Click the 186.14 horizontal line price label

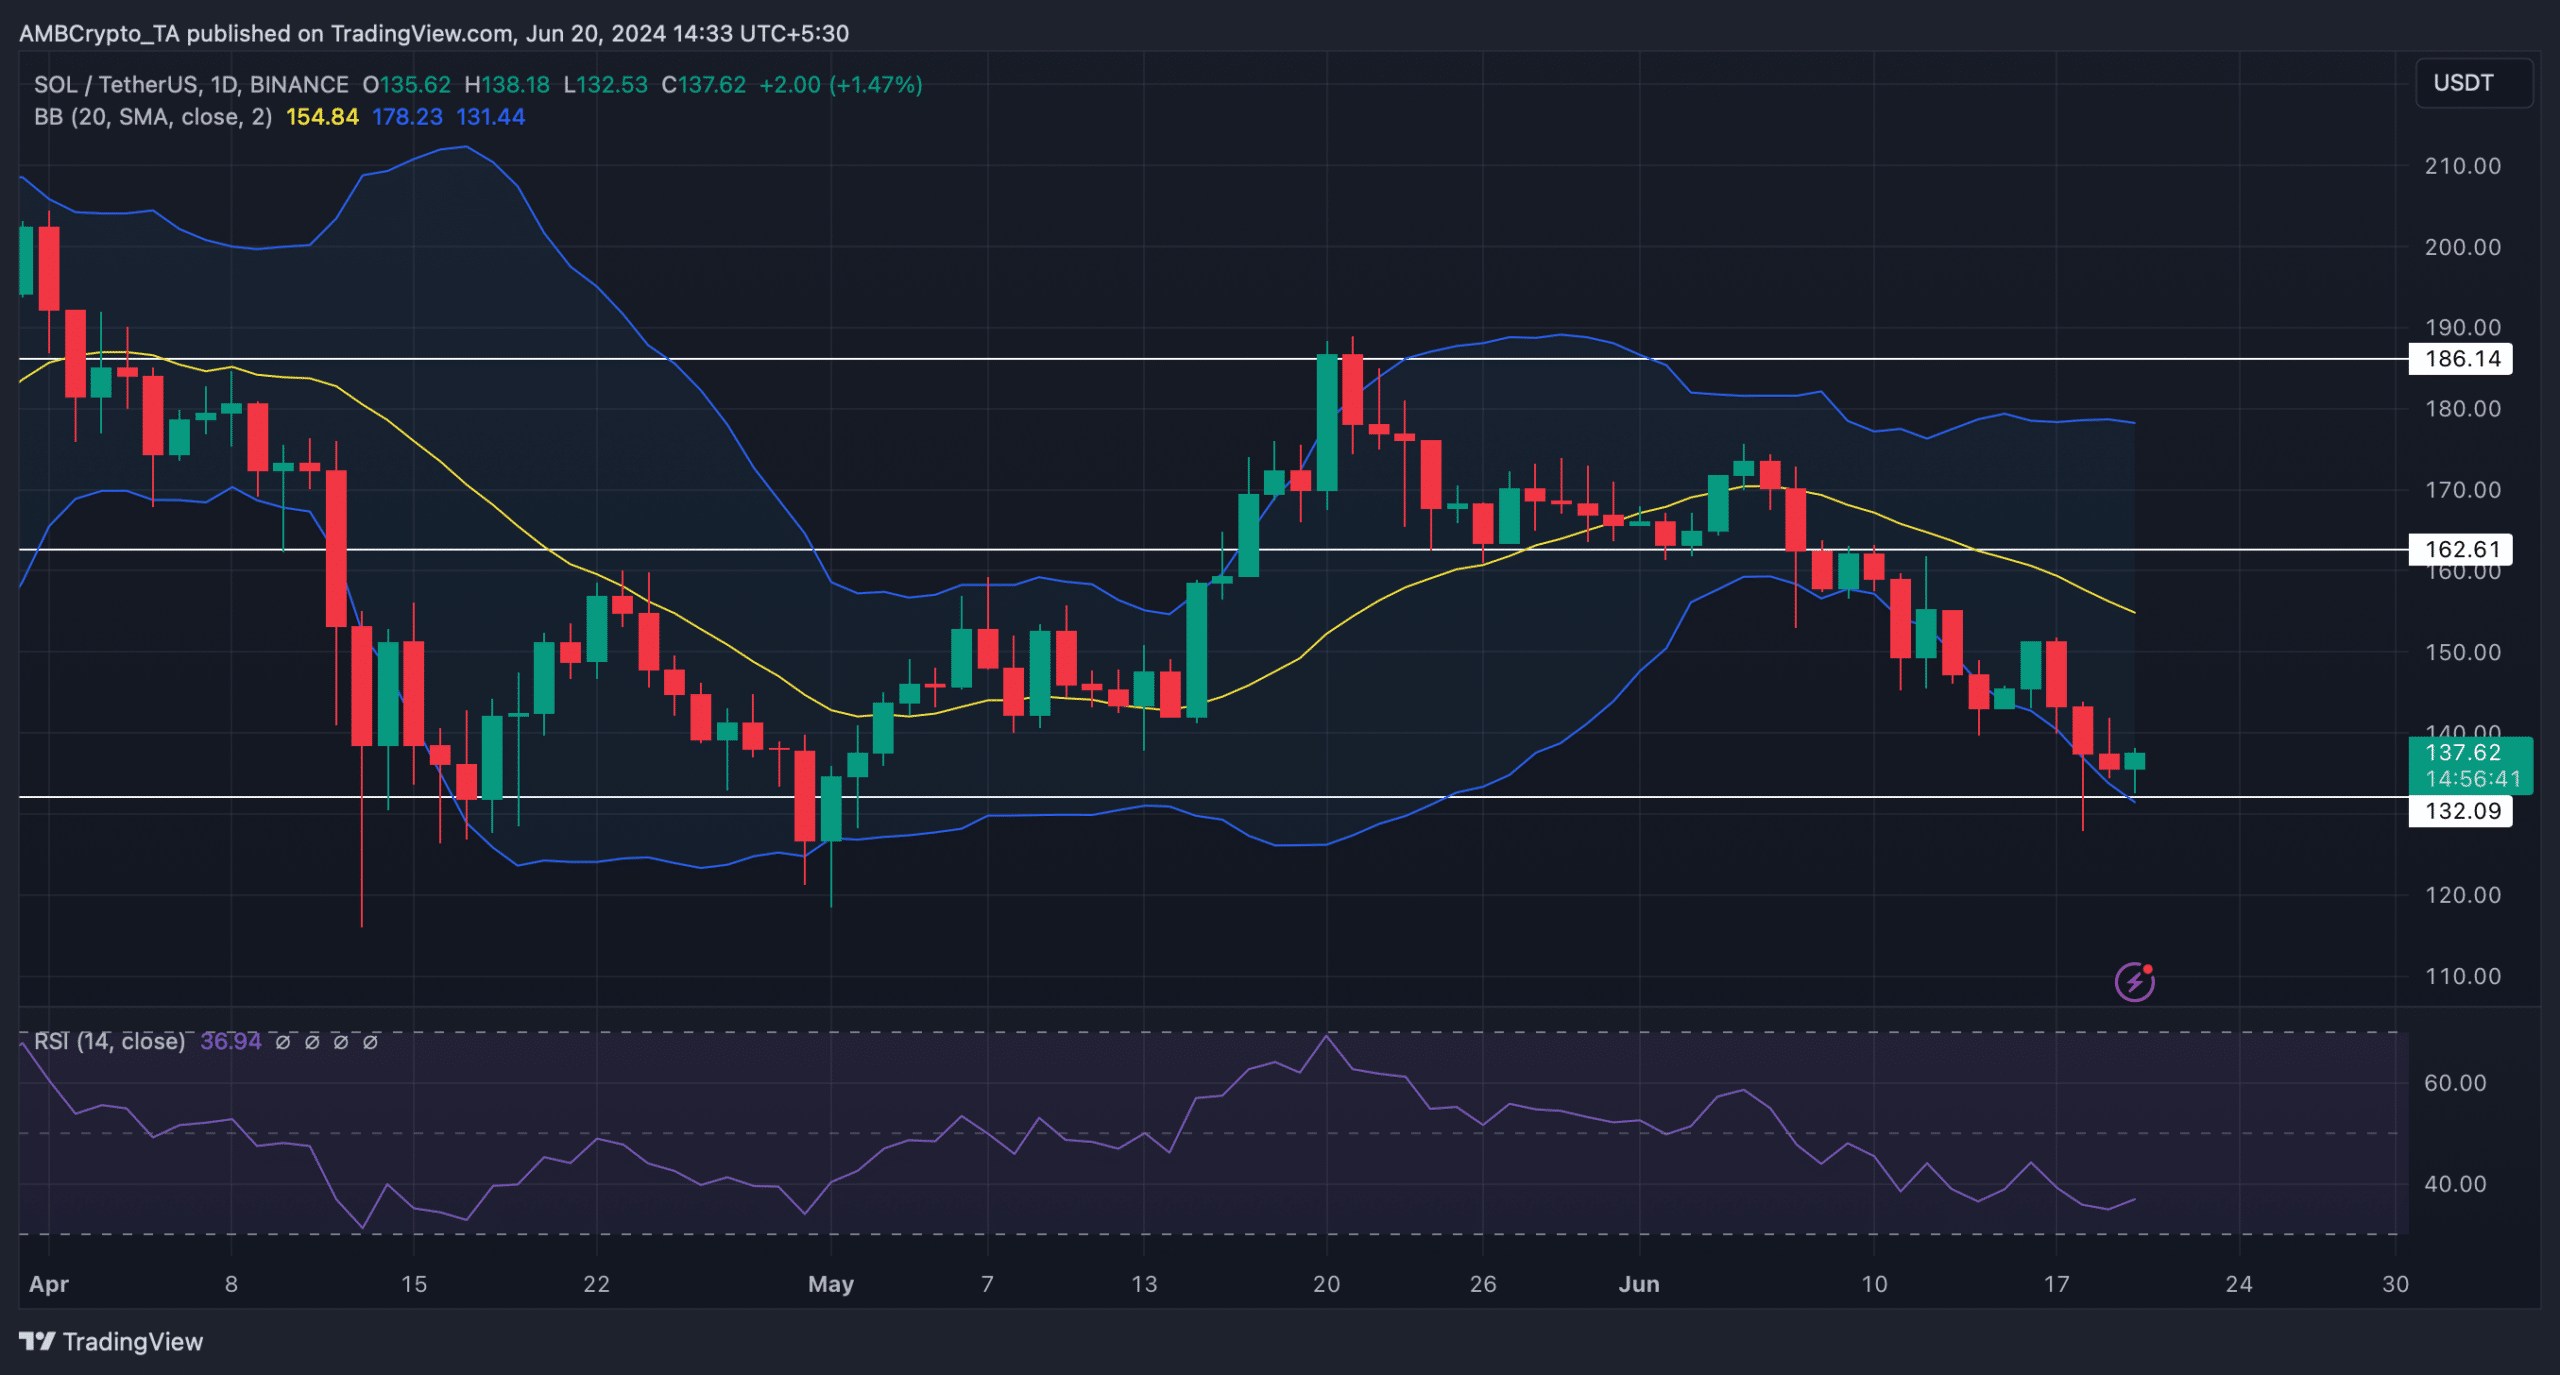2461,358
